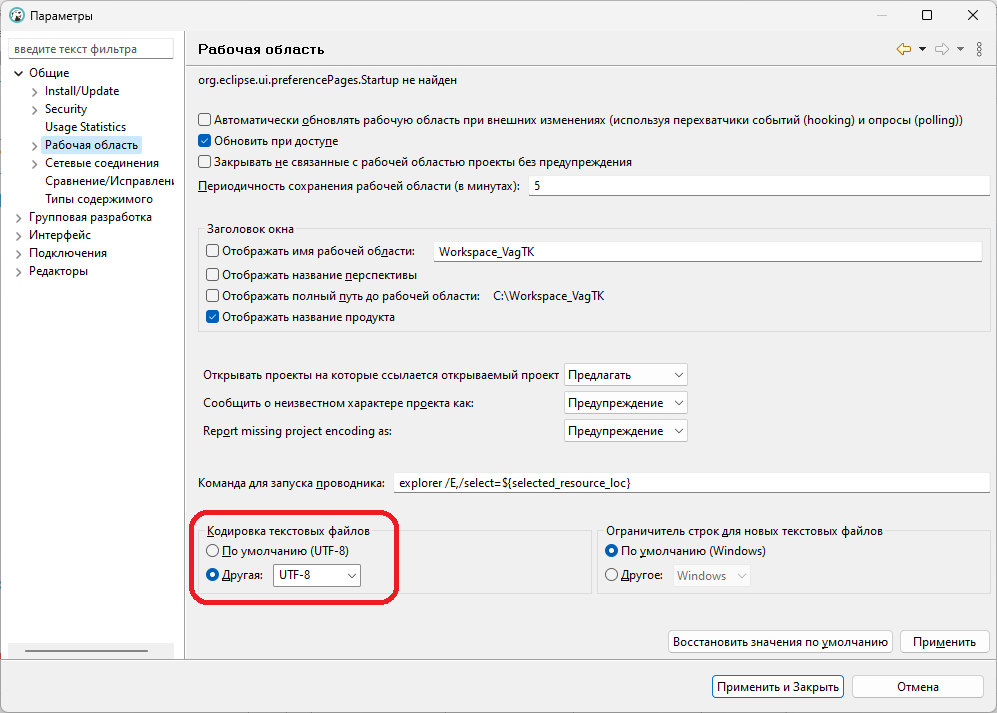Open the forward history dropdown arrow
Viewport: 997px width, 713px height.
pyautogui.click(x=960, y=49)
